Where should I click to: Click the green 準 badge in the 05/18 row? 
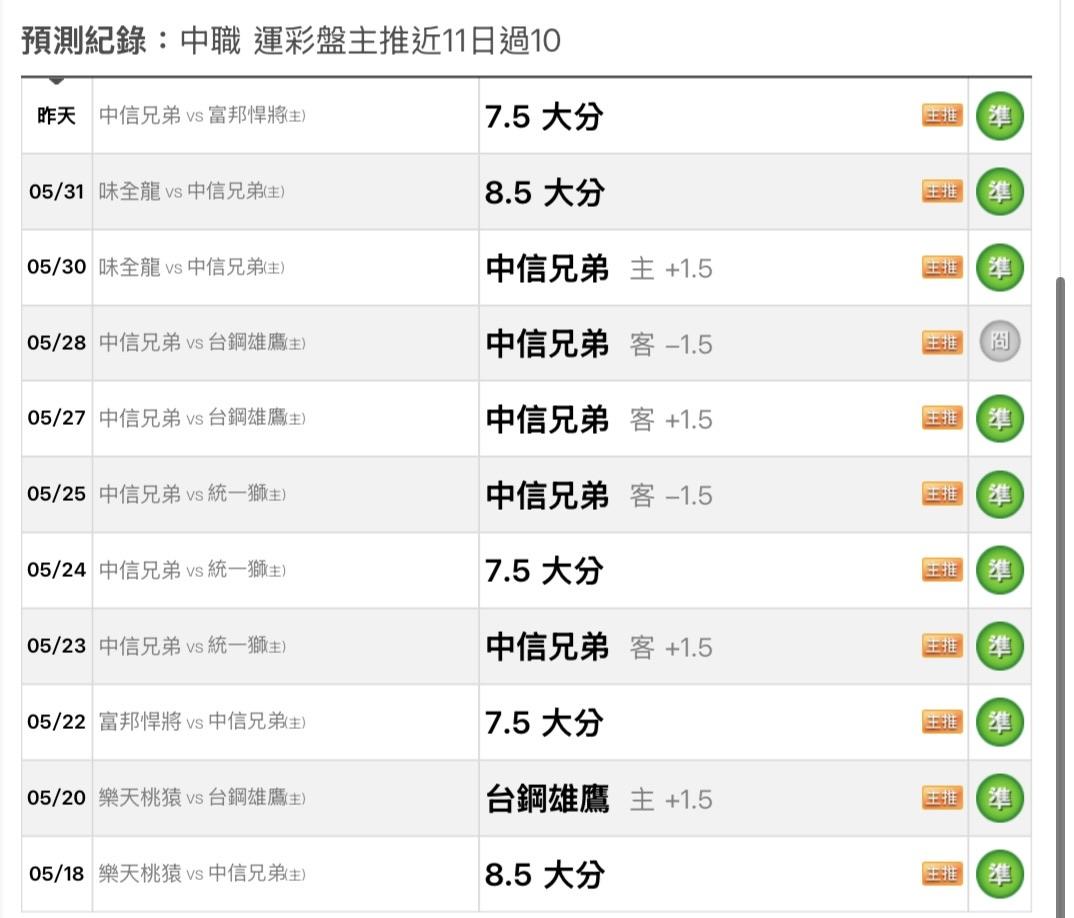(999, 874)
